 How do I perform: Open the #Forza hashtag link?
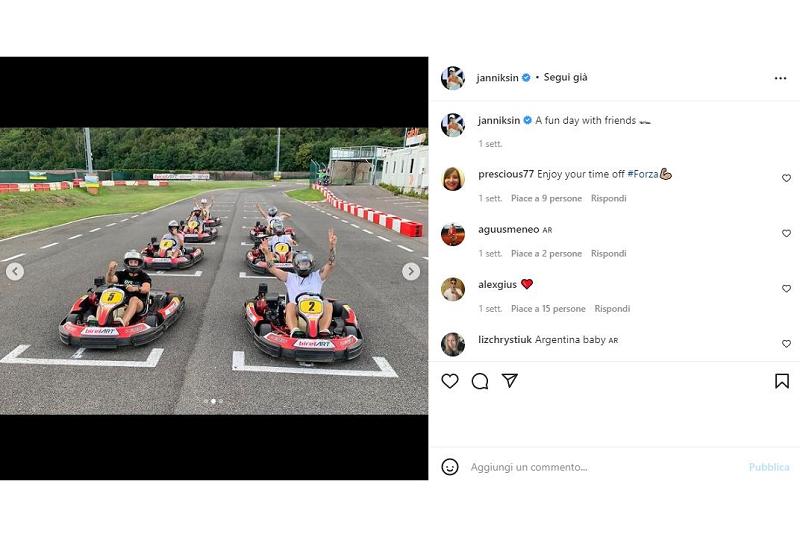click(642, 174)
